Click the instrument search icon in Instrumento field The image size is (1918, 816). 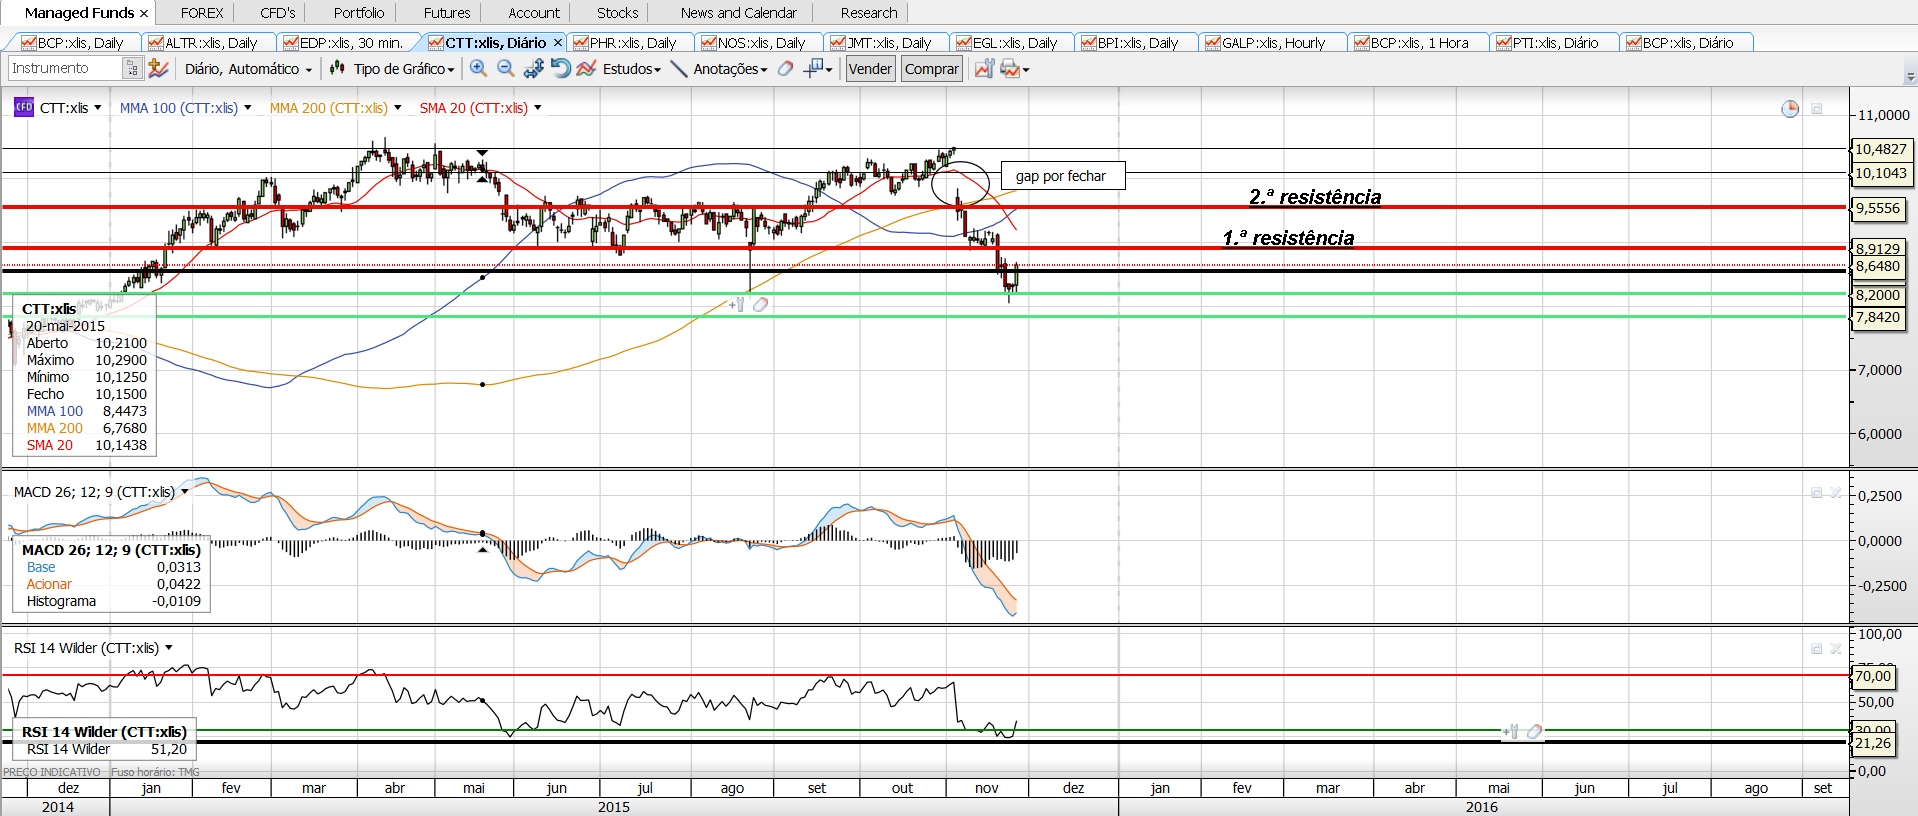pyautogui.click(x=132, y=68)
